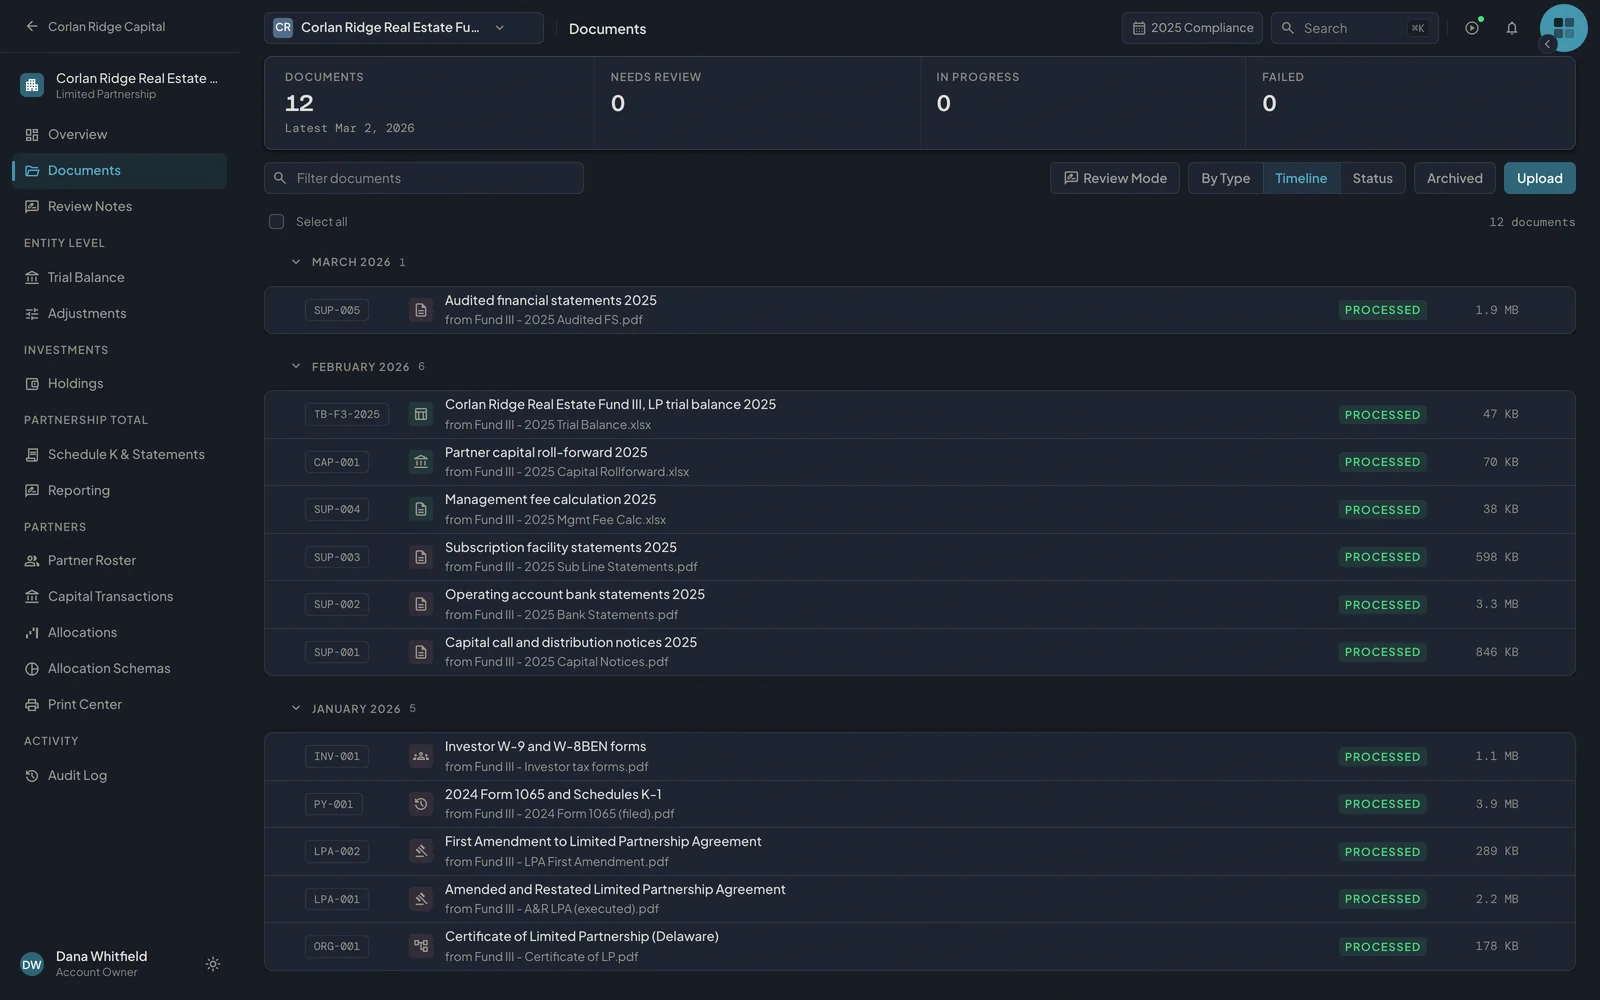The width and height of the screenshot is (1600, 1000).
Task: Switch to By Type view tab
Action: 1225,178
